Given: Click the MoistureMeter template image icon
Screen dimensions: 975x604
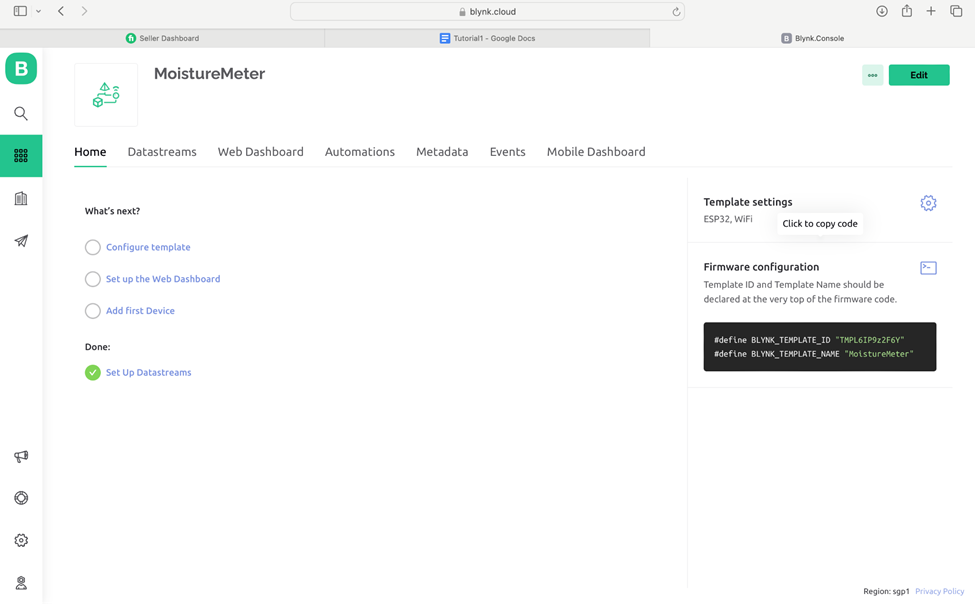Looking at the screenshot, I should tap(106, 95).
